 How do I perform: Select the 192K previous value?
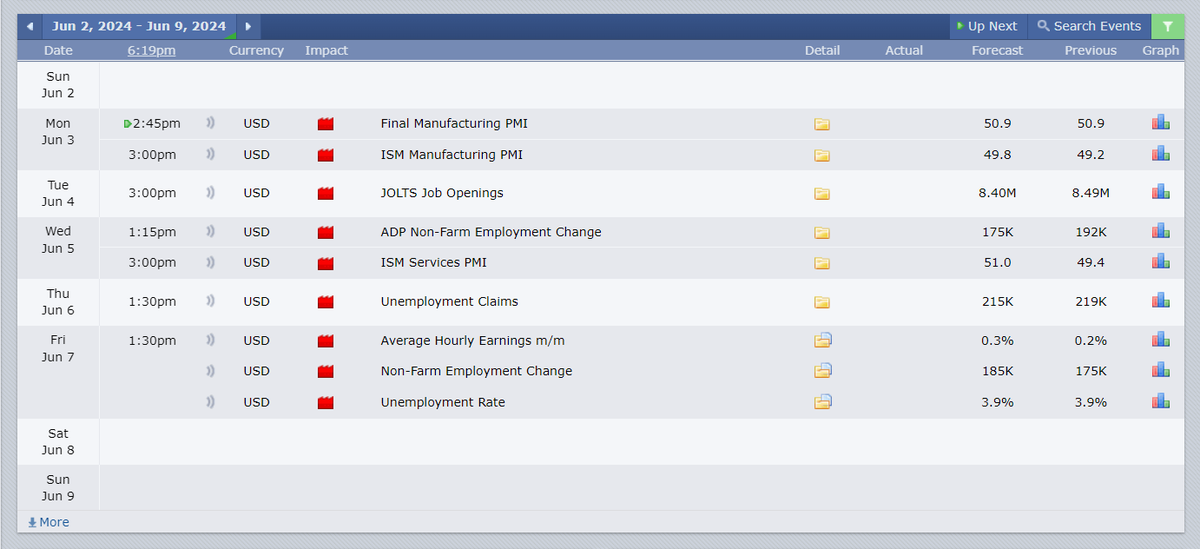coord(1090,232)
